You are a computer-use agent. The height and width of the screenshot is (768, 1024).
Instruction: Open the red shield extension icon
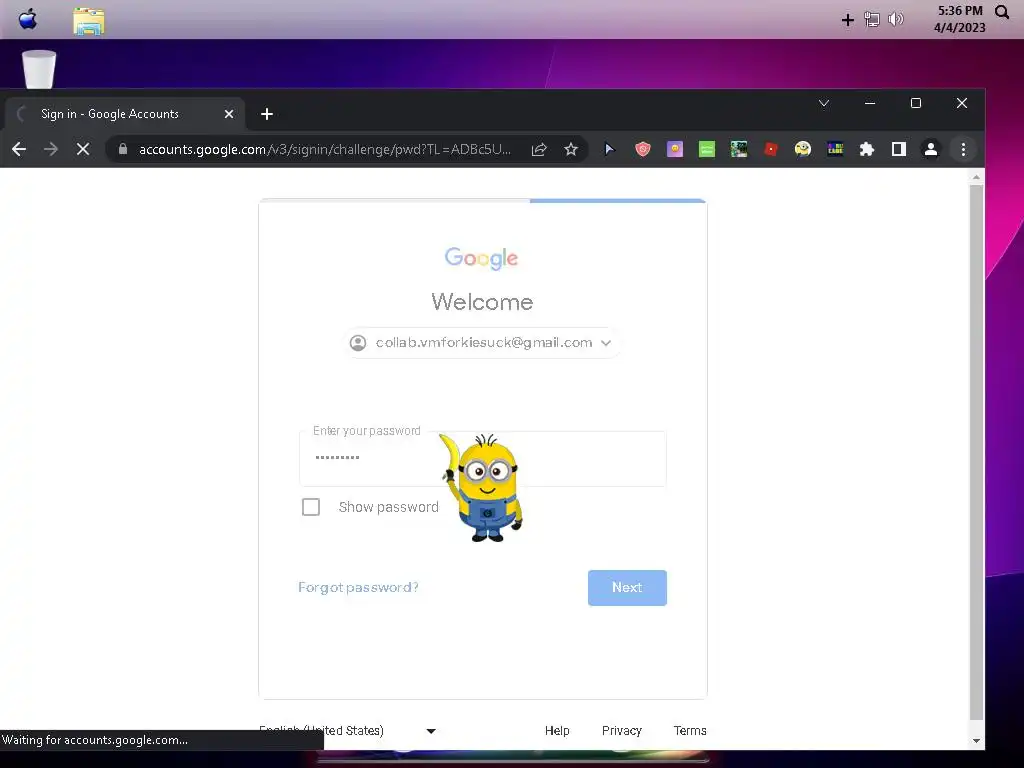[x=643, y=150]
